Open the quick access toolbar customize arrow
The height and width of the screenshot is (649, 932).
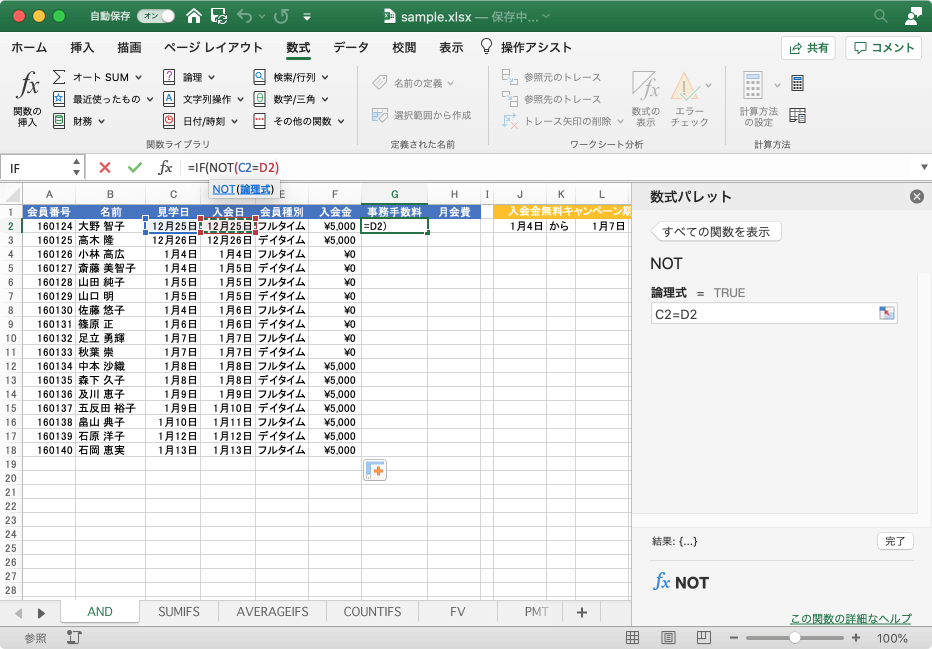pyautogui.click(x=307, y=17)
